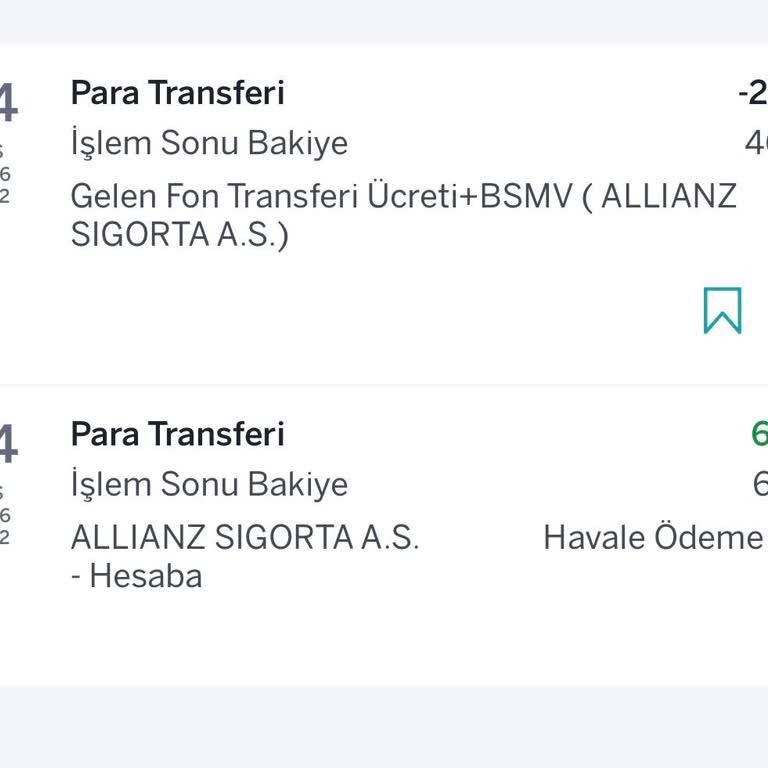Image resolution: width=768 pixels, height=768 pixels.
Task: Click ALLIANZ SIGORTA A.S. sender name line
Action: tap(245, 537)
